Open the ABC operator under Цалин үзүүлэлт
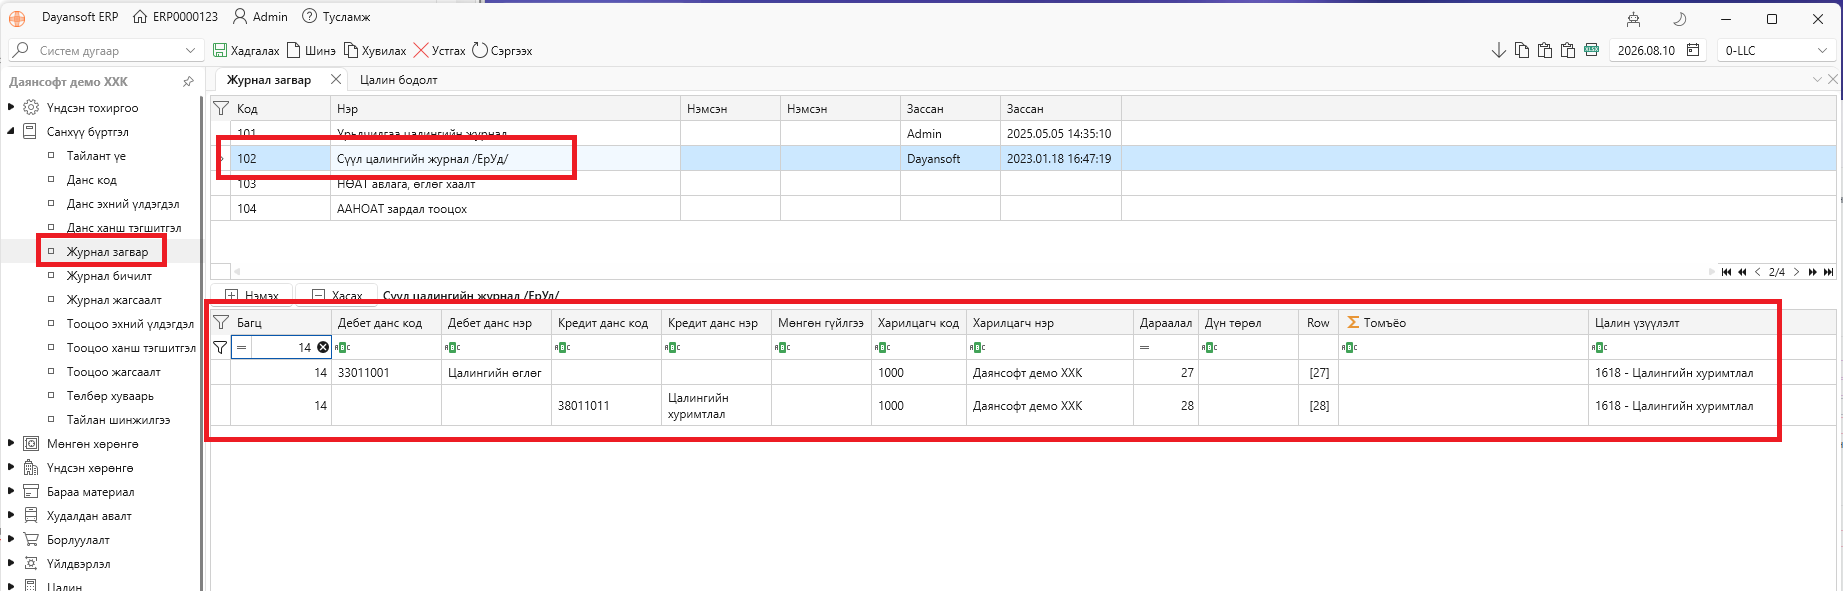The image size is (1843, 591). coord(1600,347)
